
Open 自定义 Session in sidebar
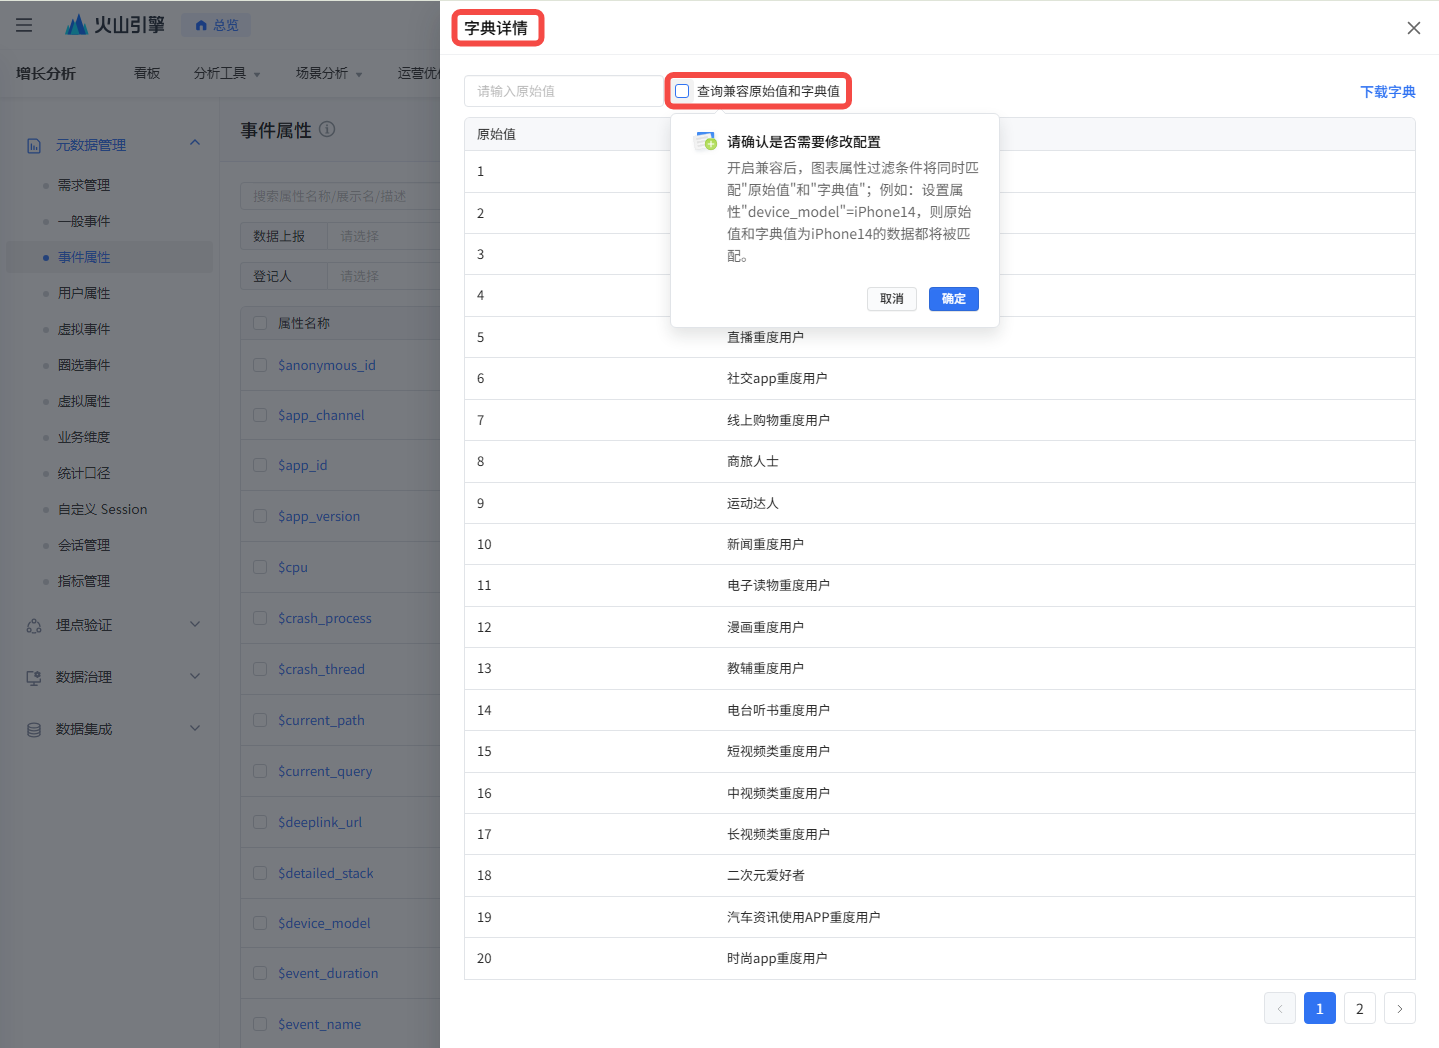(x=102, y=509)
